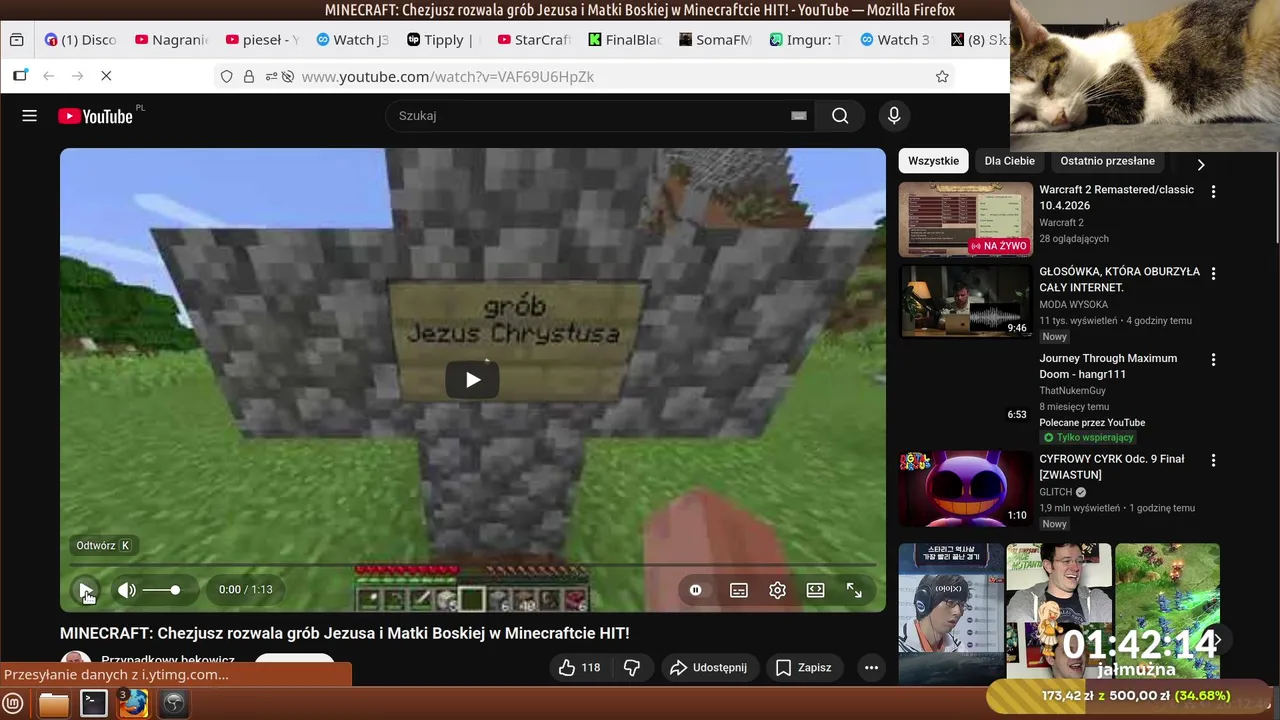Open options for the CYFROWY CYRK video

(1213, 461)
